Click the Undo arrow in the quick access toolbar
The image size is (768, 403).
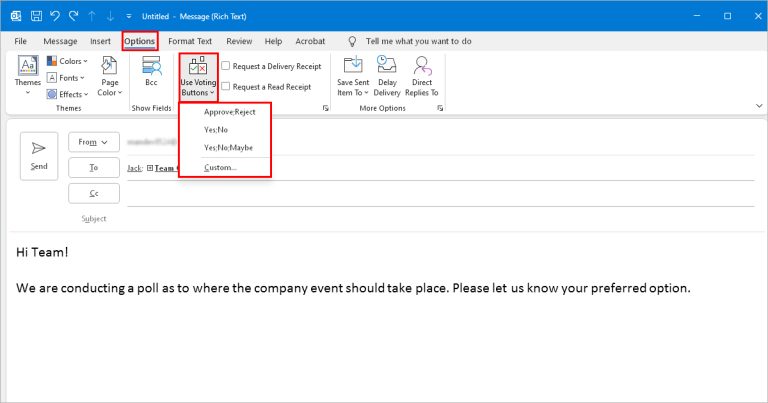click(x=55, y=16)
